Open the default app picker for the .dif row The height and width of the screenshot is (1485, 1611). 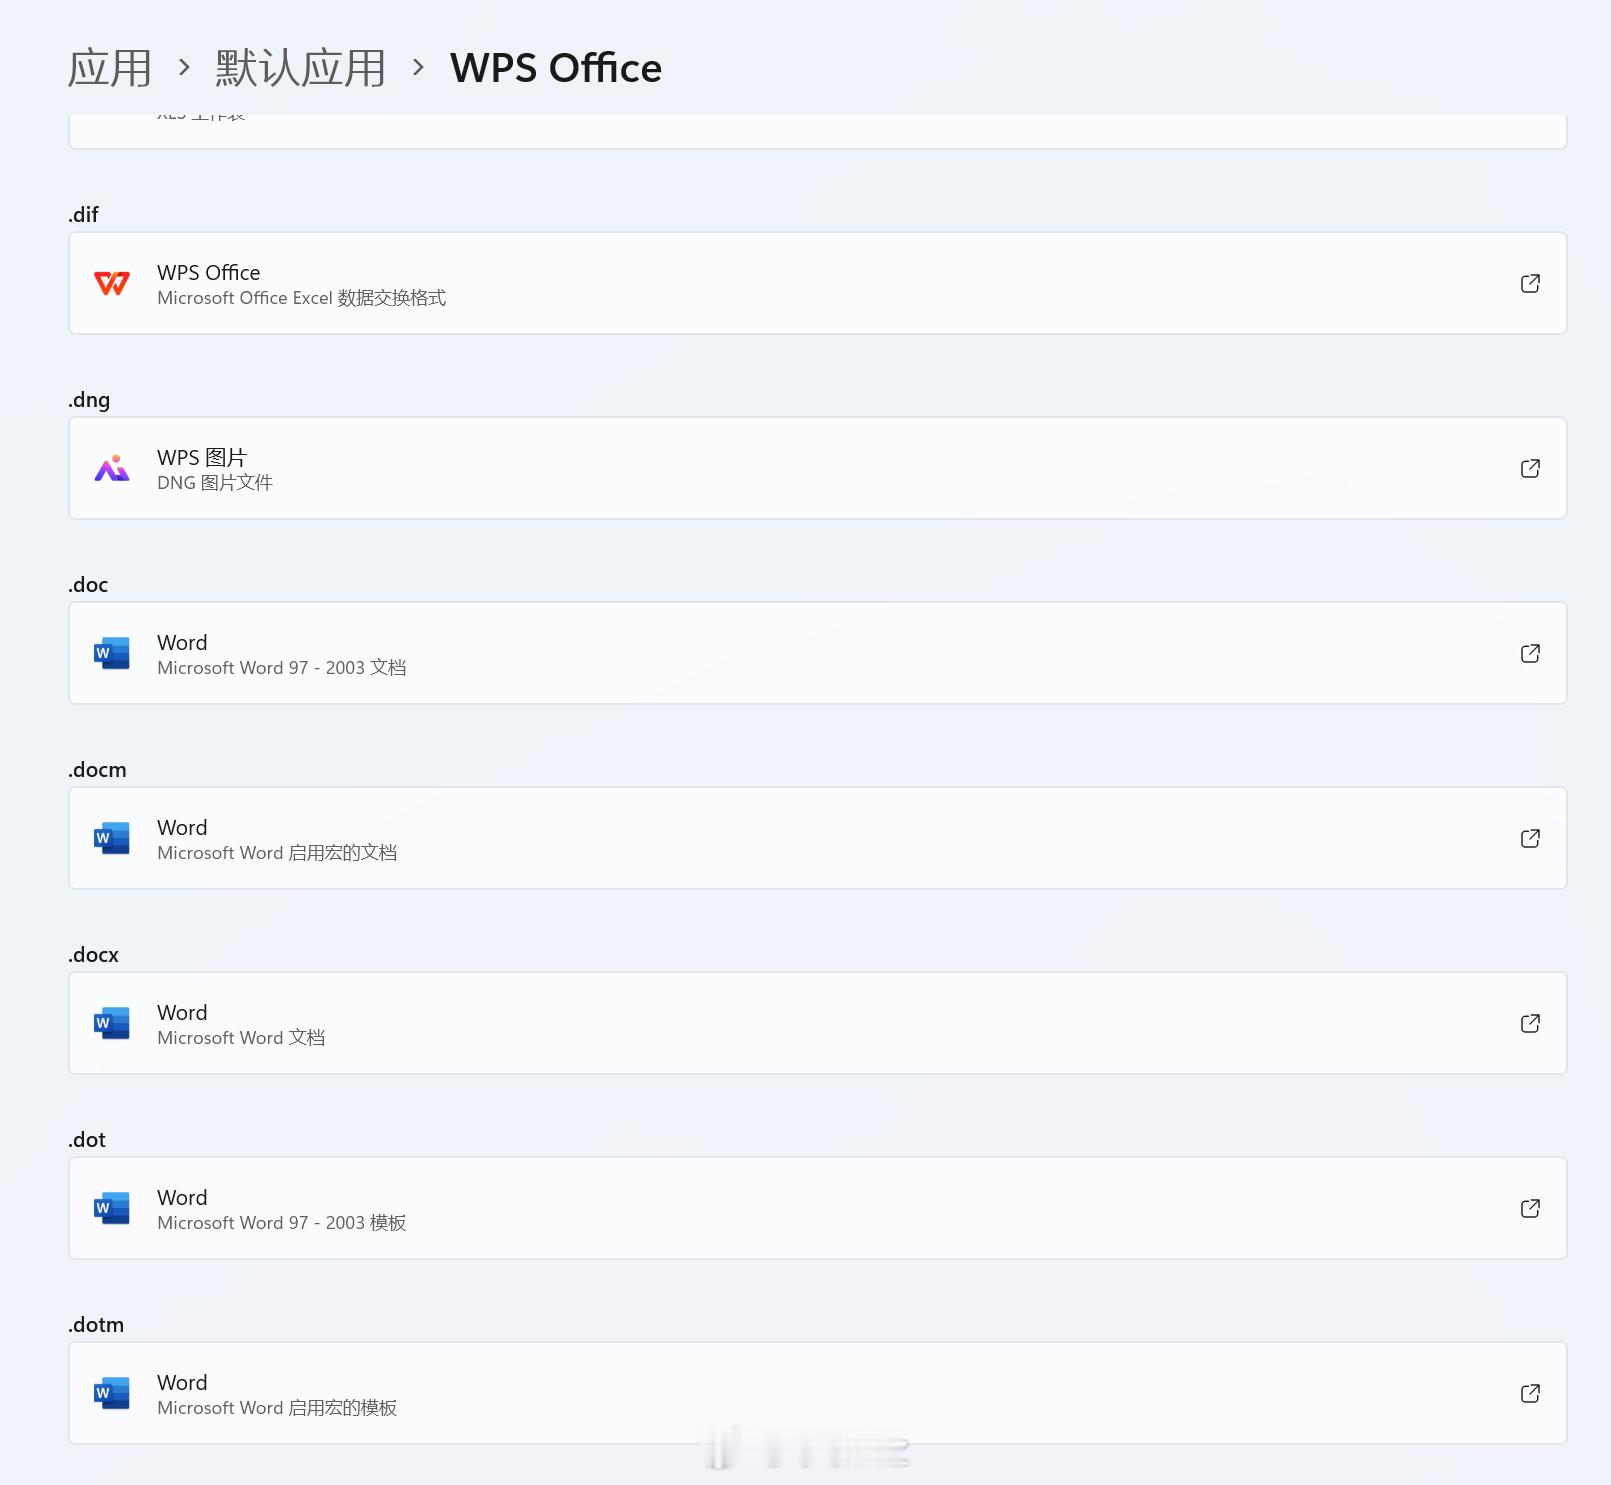pyautogui.click(x=1530, y=283)
